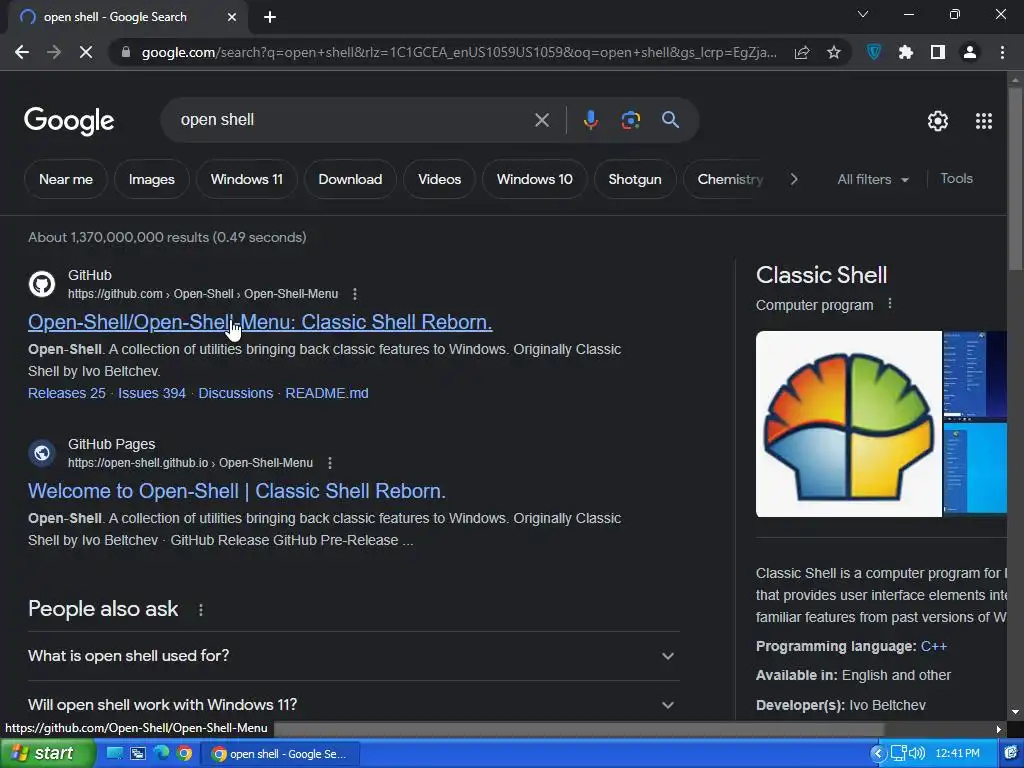This screenshot has width=1024, height=768.
Task: Open the Chrome profile menu
Action: (x=970, y=52)
